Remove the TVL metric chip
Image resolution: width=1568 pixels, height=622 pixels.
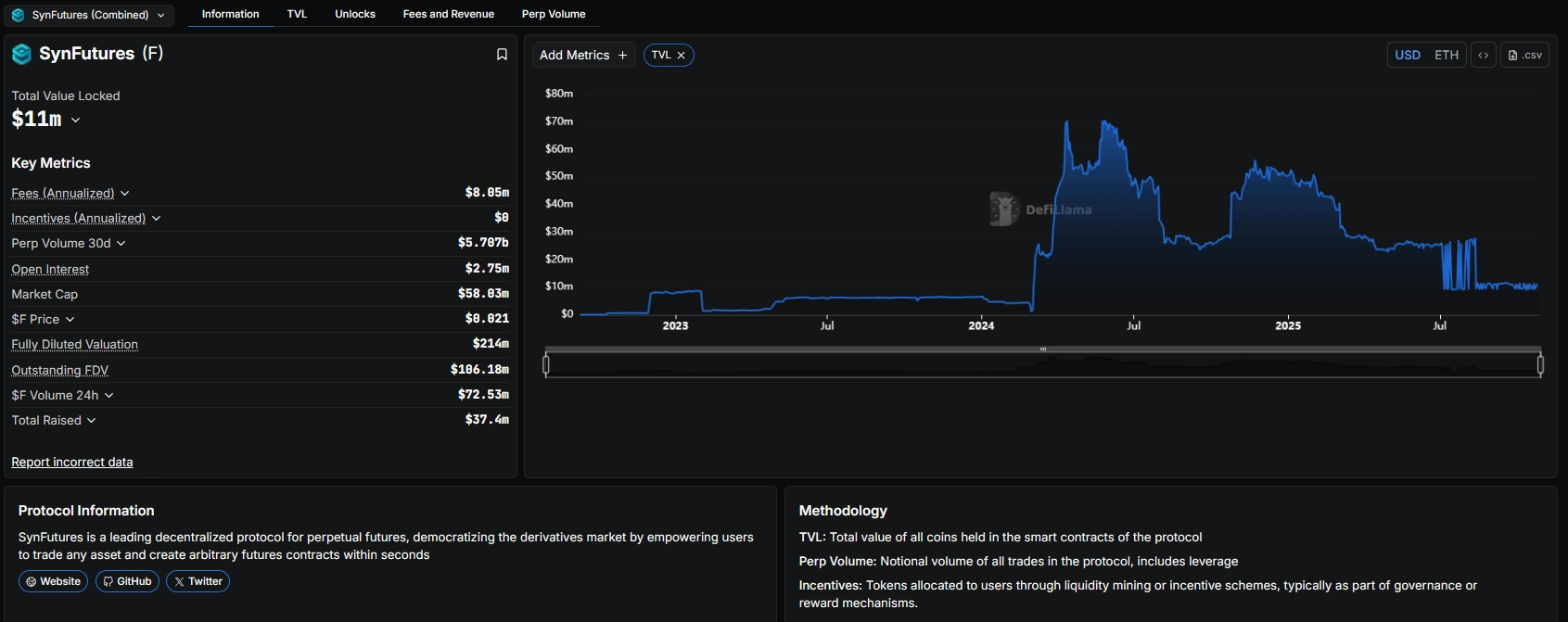tap(681, 56)
